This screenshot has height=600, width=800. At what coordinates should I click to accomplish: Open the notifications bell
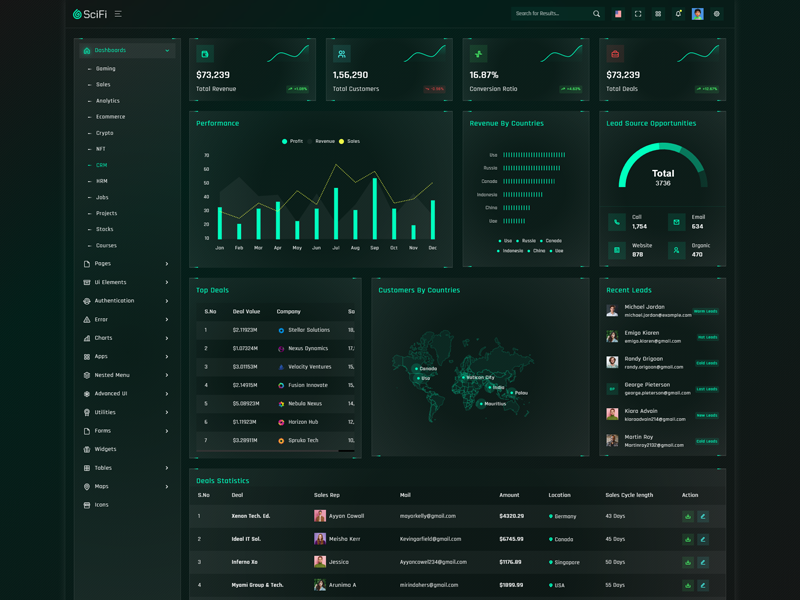678,14
